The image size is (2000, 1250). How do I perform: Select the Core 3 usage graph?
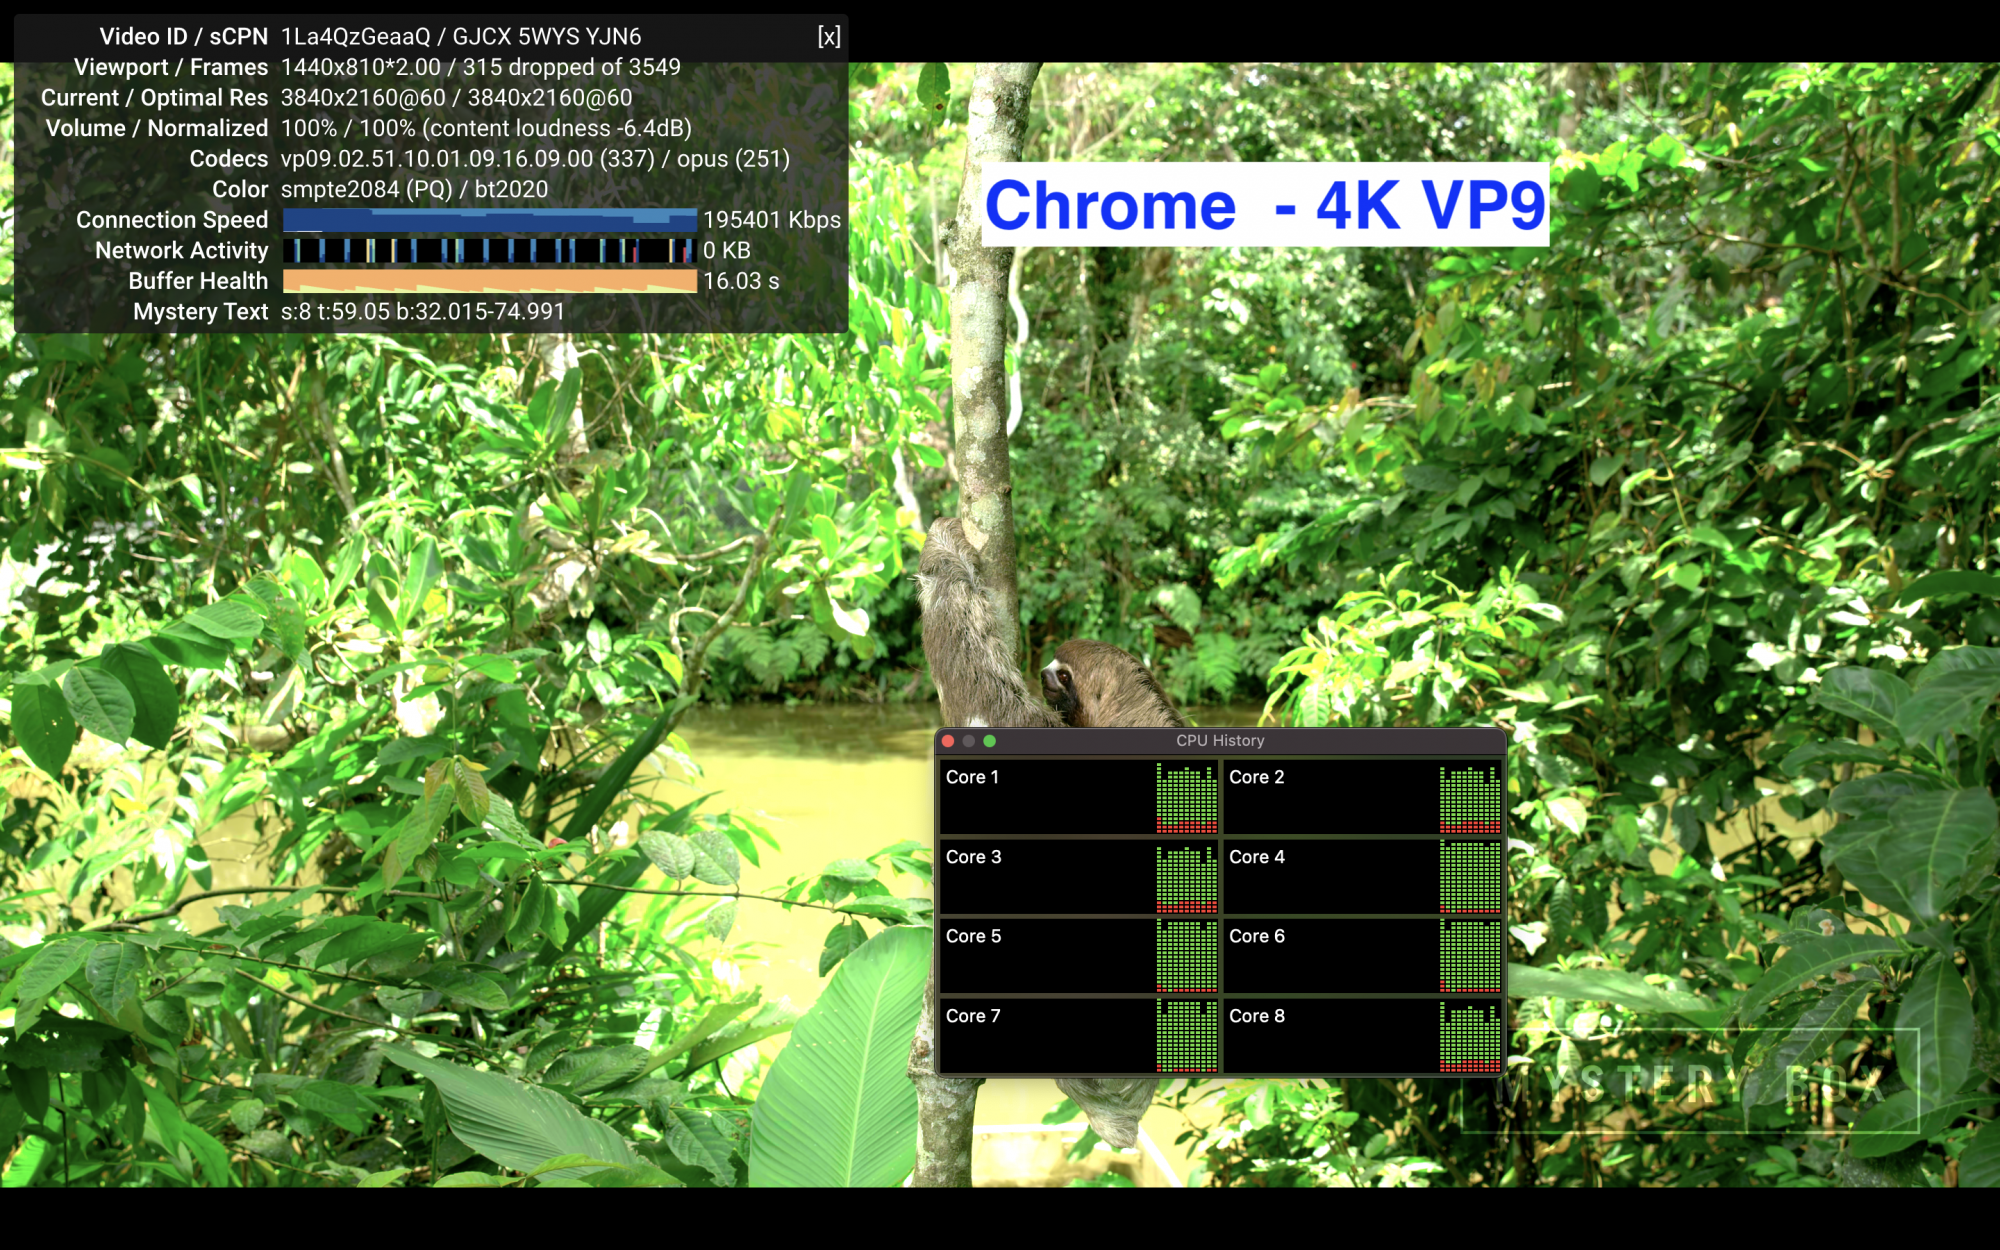(1187, 878)
